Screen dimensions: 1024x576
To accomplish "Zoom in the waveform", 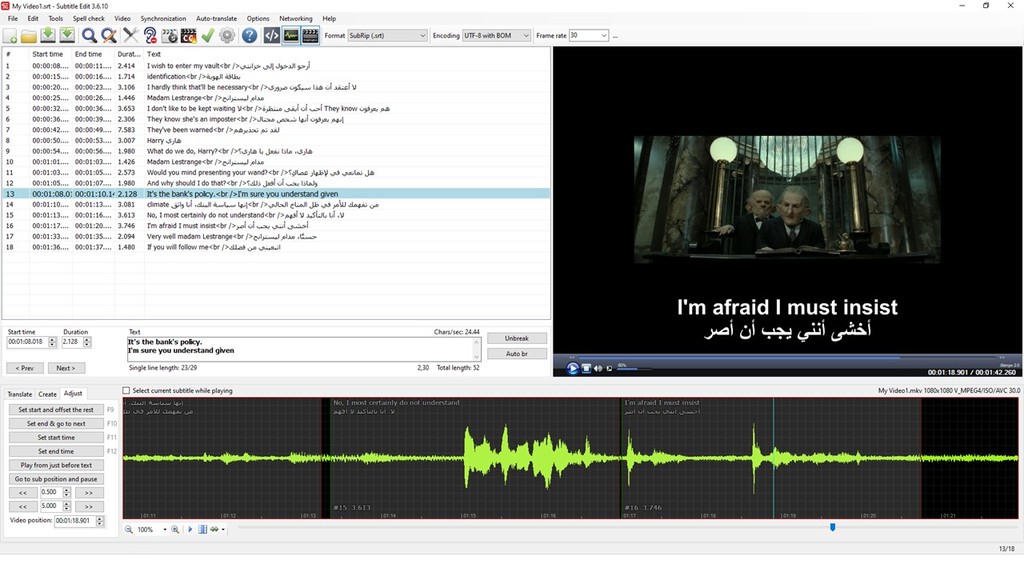I will pos(175,530).
